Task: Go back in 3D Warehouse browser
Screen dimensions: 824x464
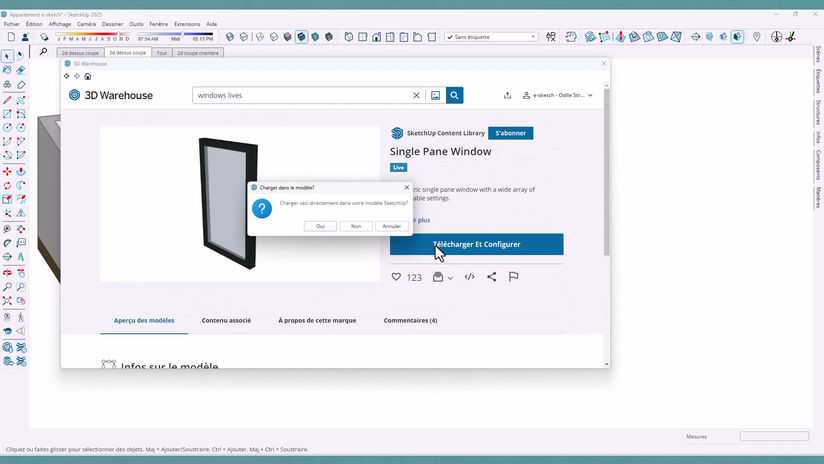Action: tap(67, 76)
